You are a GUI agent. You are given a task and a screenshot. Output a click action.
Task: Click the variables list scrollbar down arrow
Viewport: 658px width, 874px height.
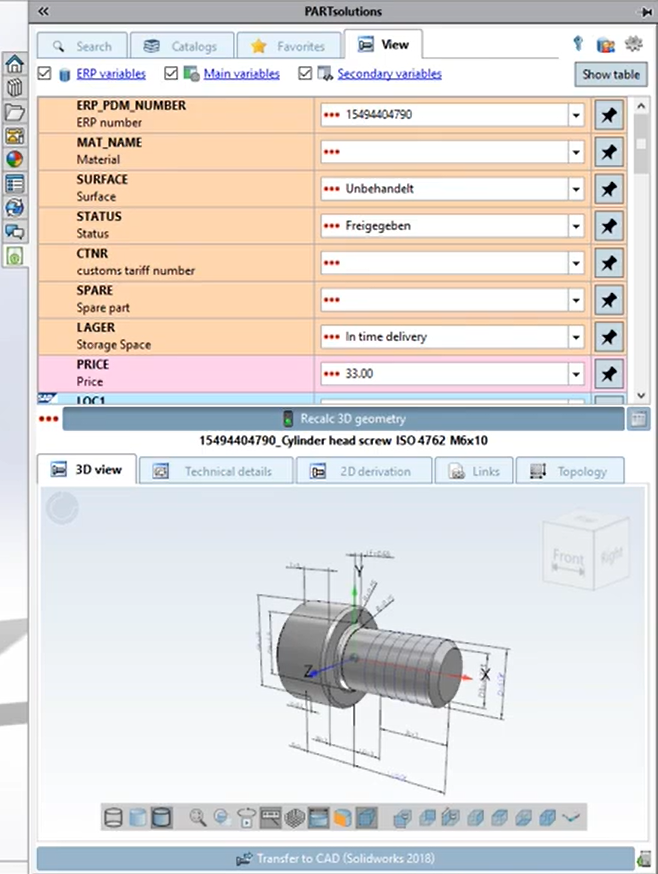641,395
